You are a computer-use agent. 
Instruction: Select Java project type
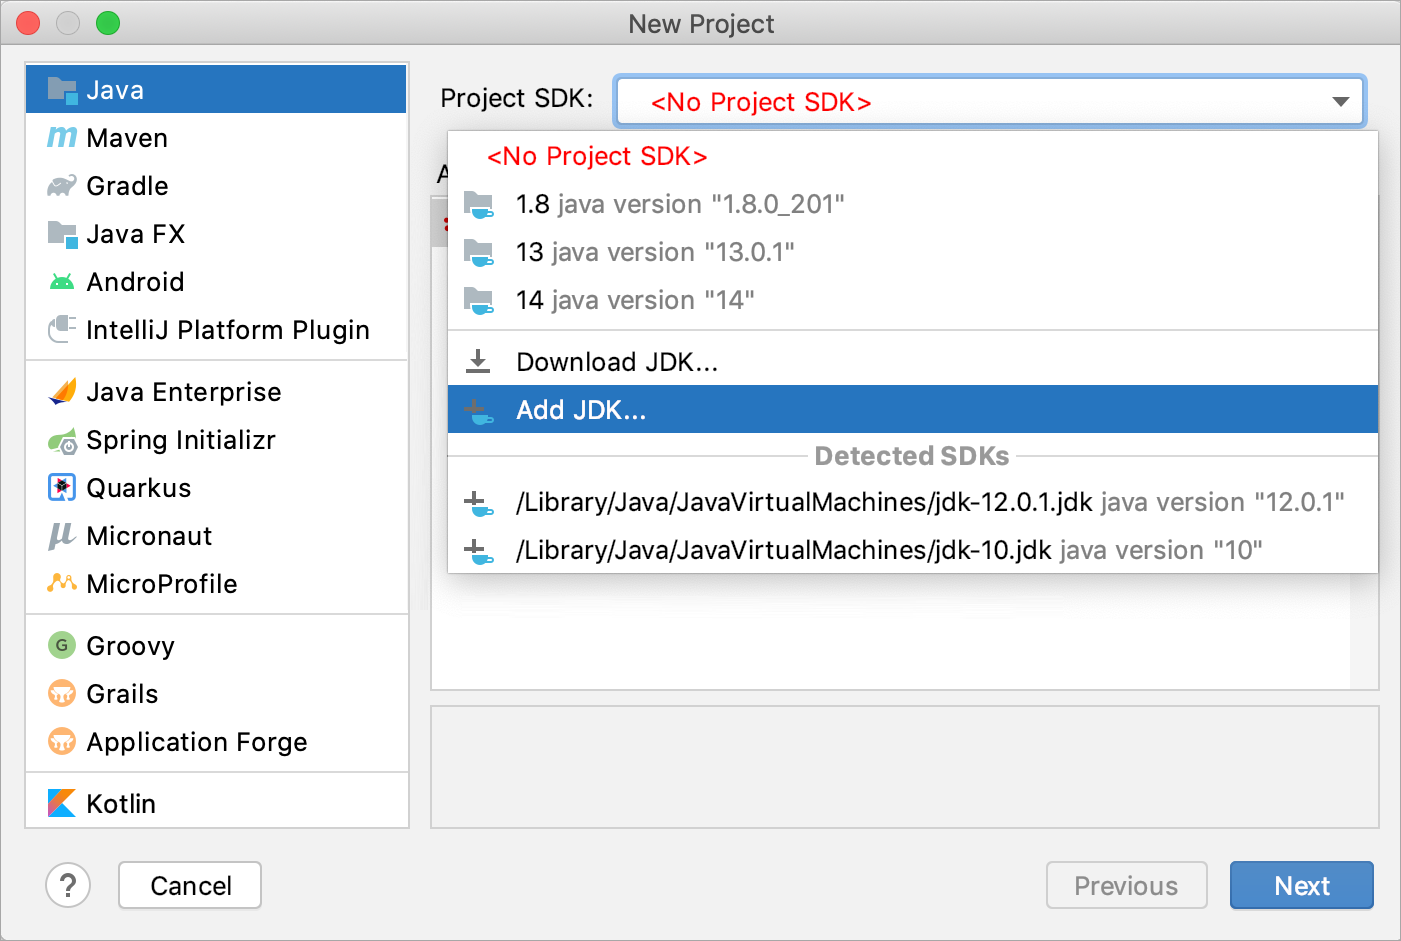click(216, 89)
